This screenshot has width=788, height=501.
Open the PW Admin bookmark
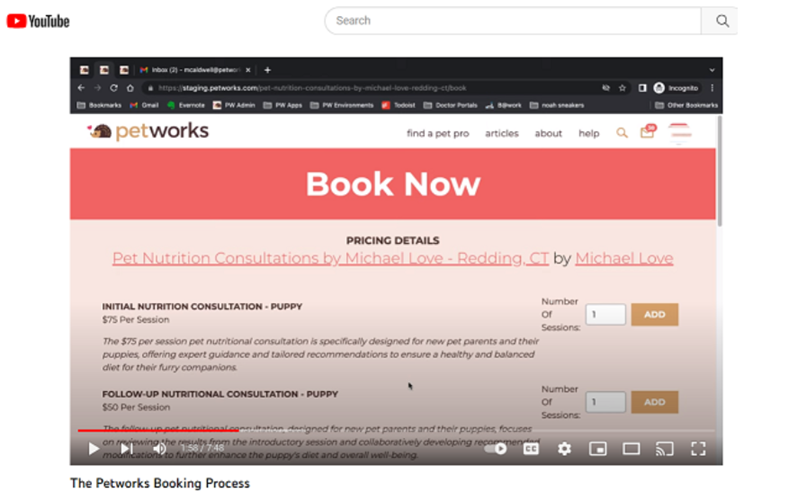click(234, 105)
